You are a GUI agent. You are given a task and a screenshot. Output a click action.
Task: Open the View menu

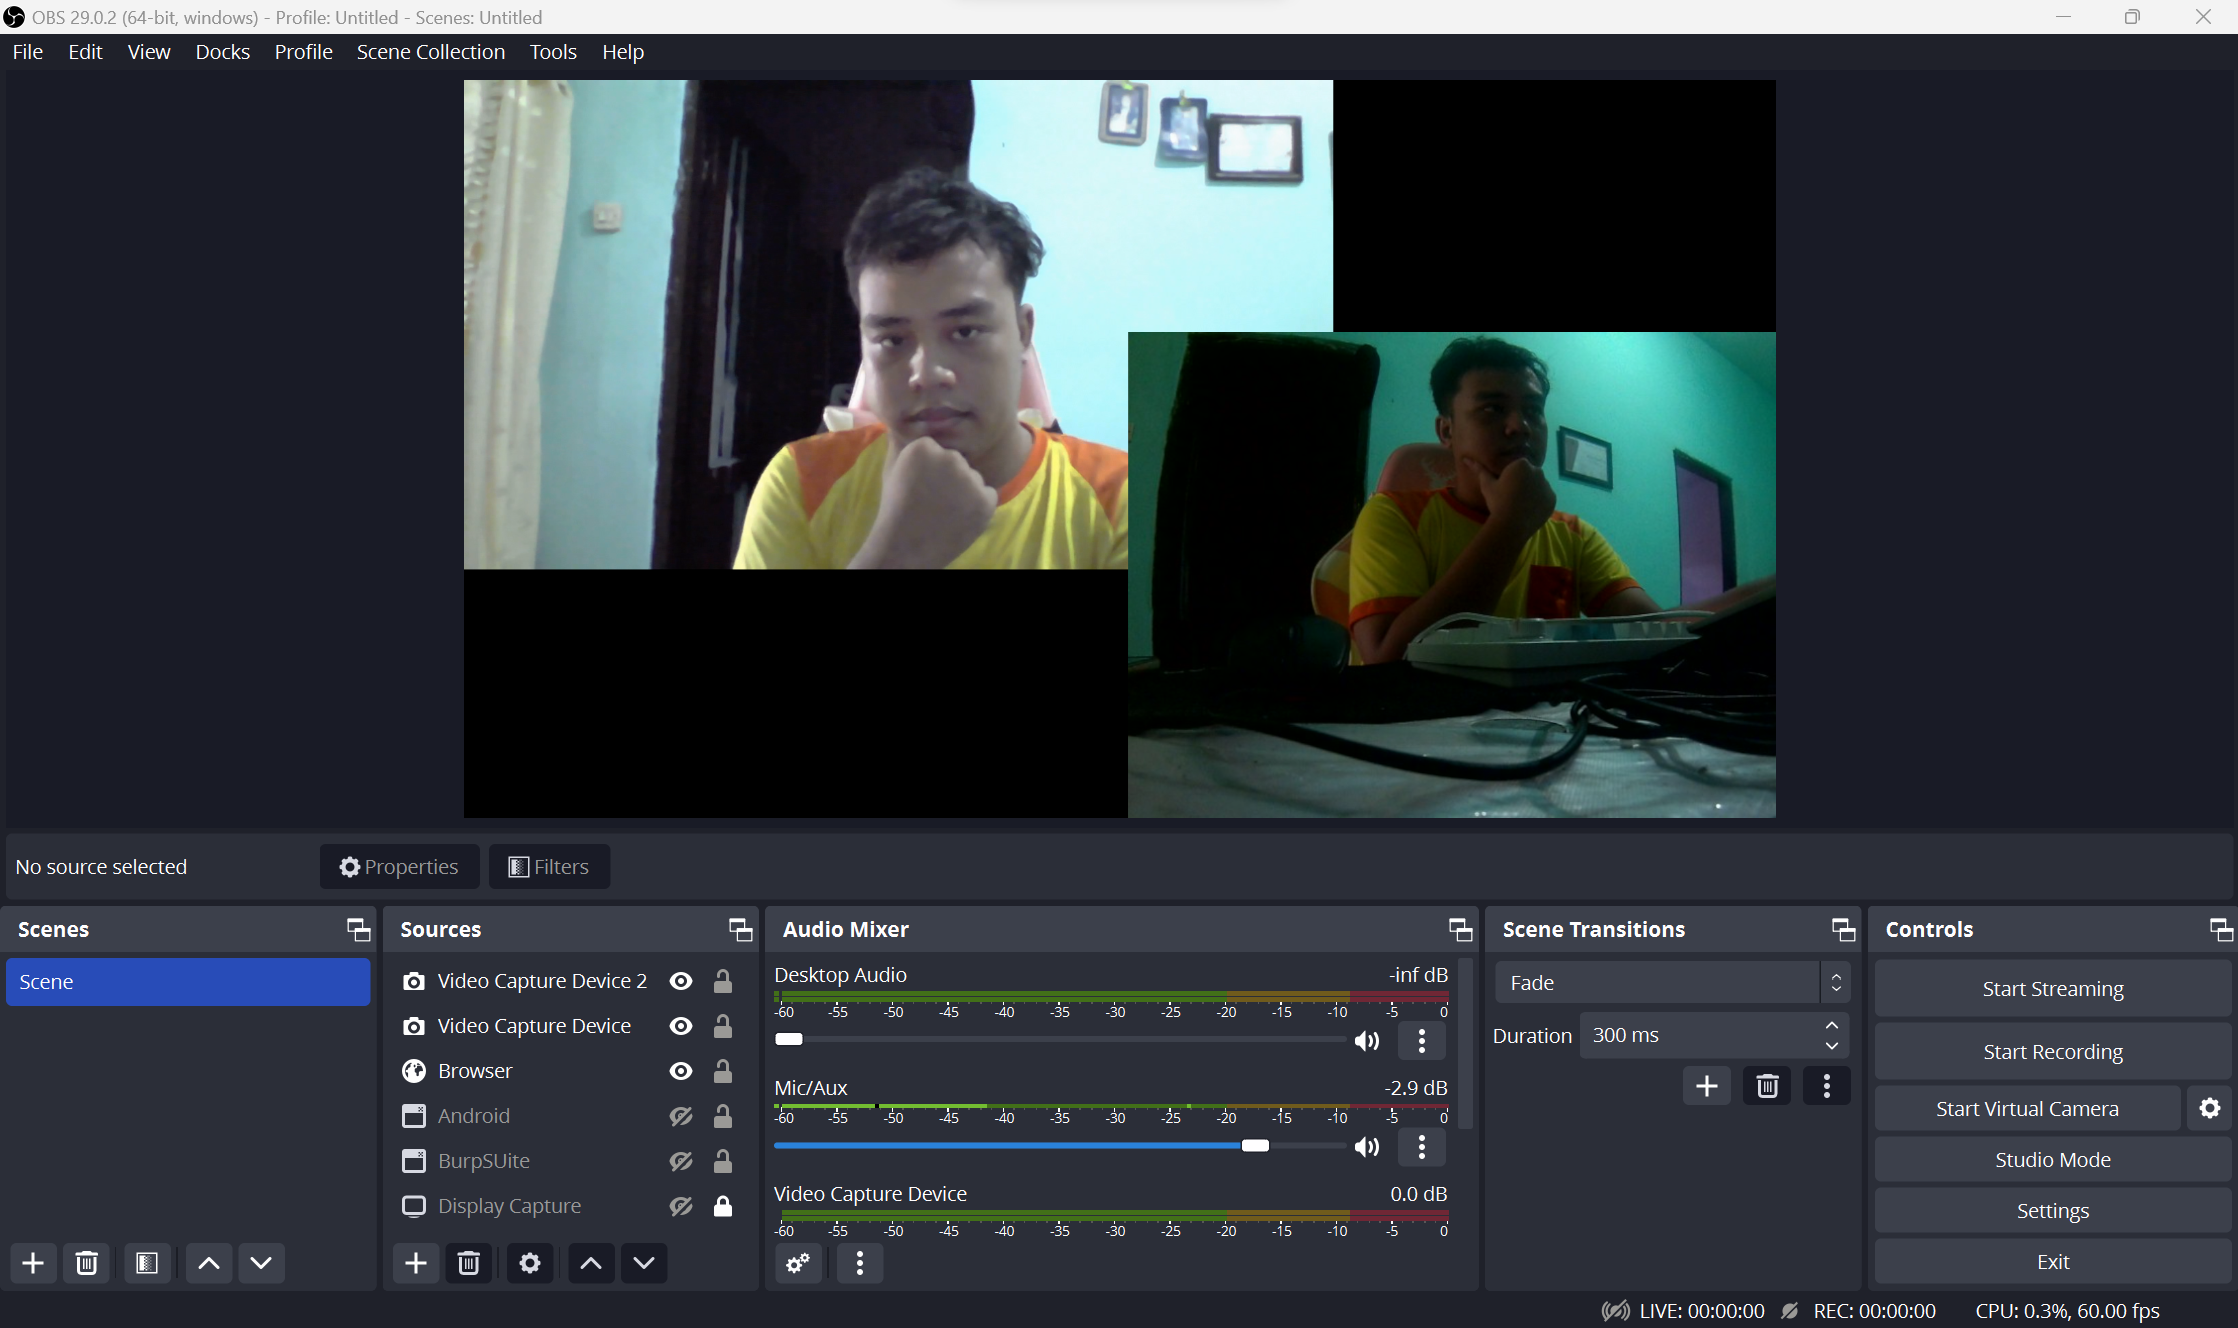click(149, 52)
